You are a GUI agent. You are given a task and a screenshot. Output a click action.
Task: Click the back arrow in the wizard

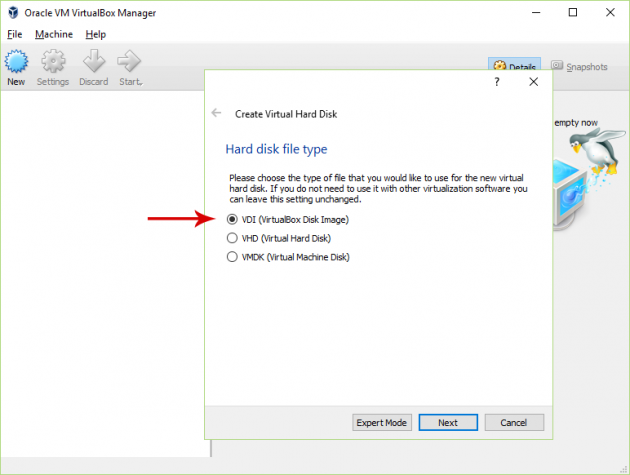217,113
